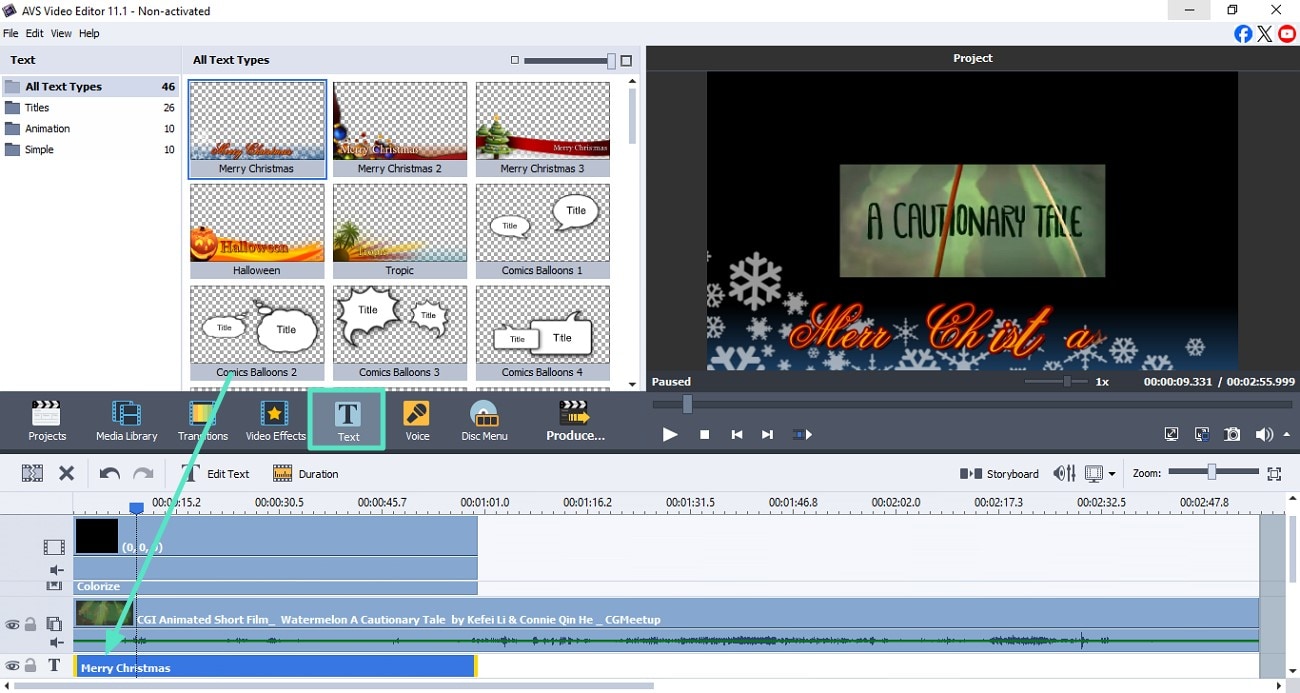Viewport: 1300px width, 693px height.
Task: Select the Animation folder
Action: (90, 128)
